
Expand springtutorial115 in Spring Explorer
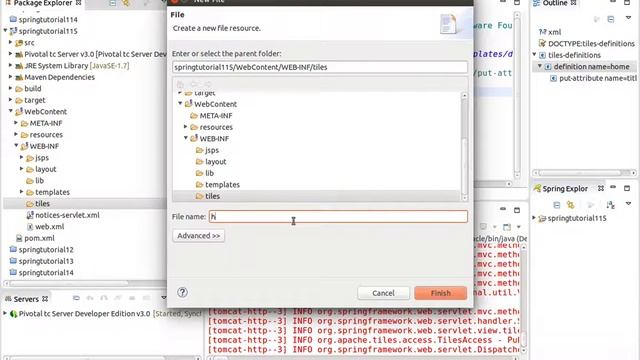tap(534, 218)
